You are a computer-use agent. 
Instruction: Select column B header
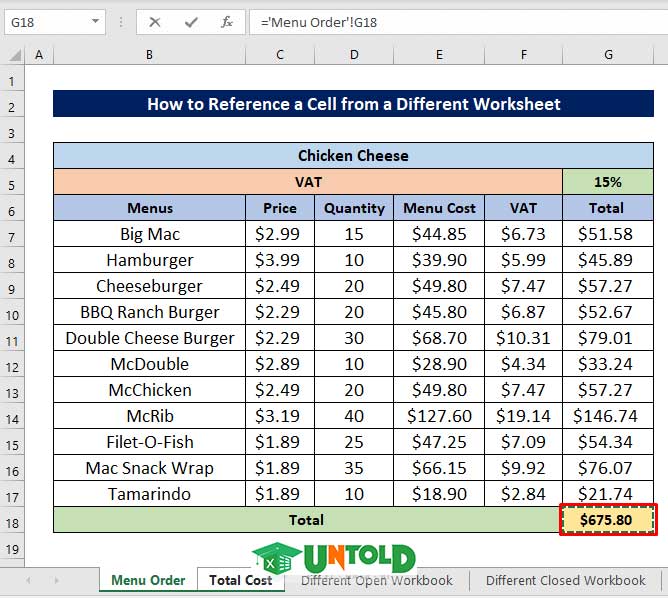point(149,55)
